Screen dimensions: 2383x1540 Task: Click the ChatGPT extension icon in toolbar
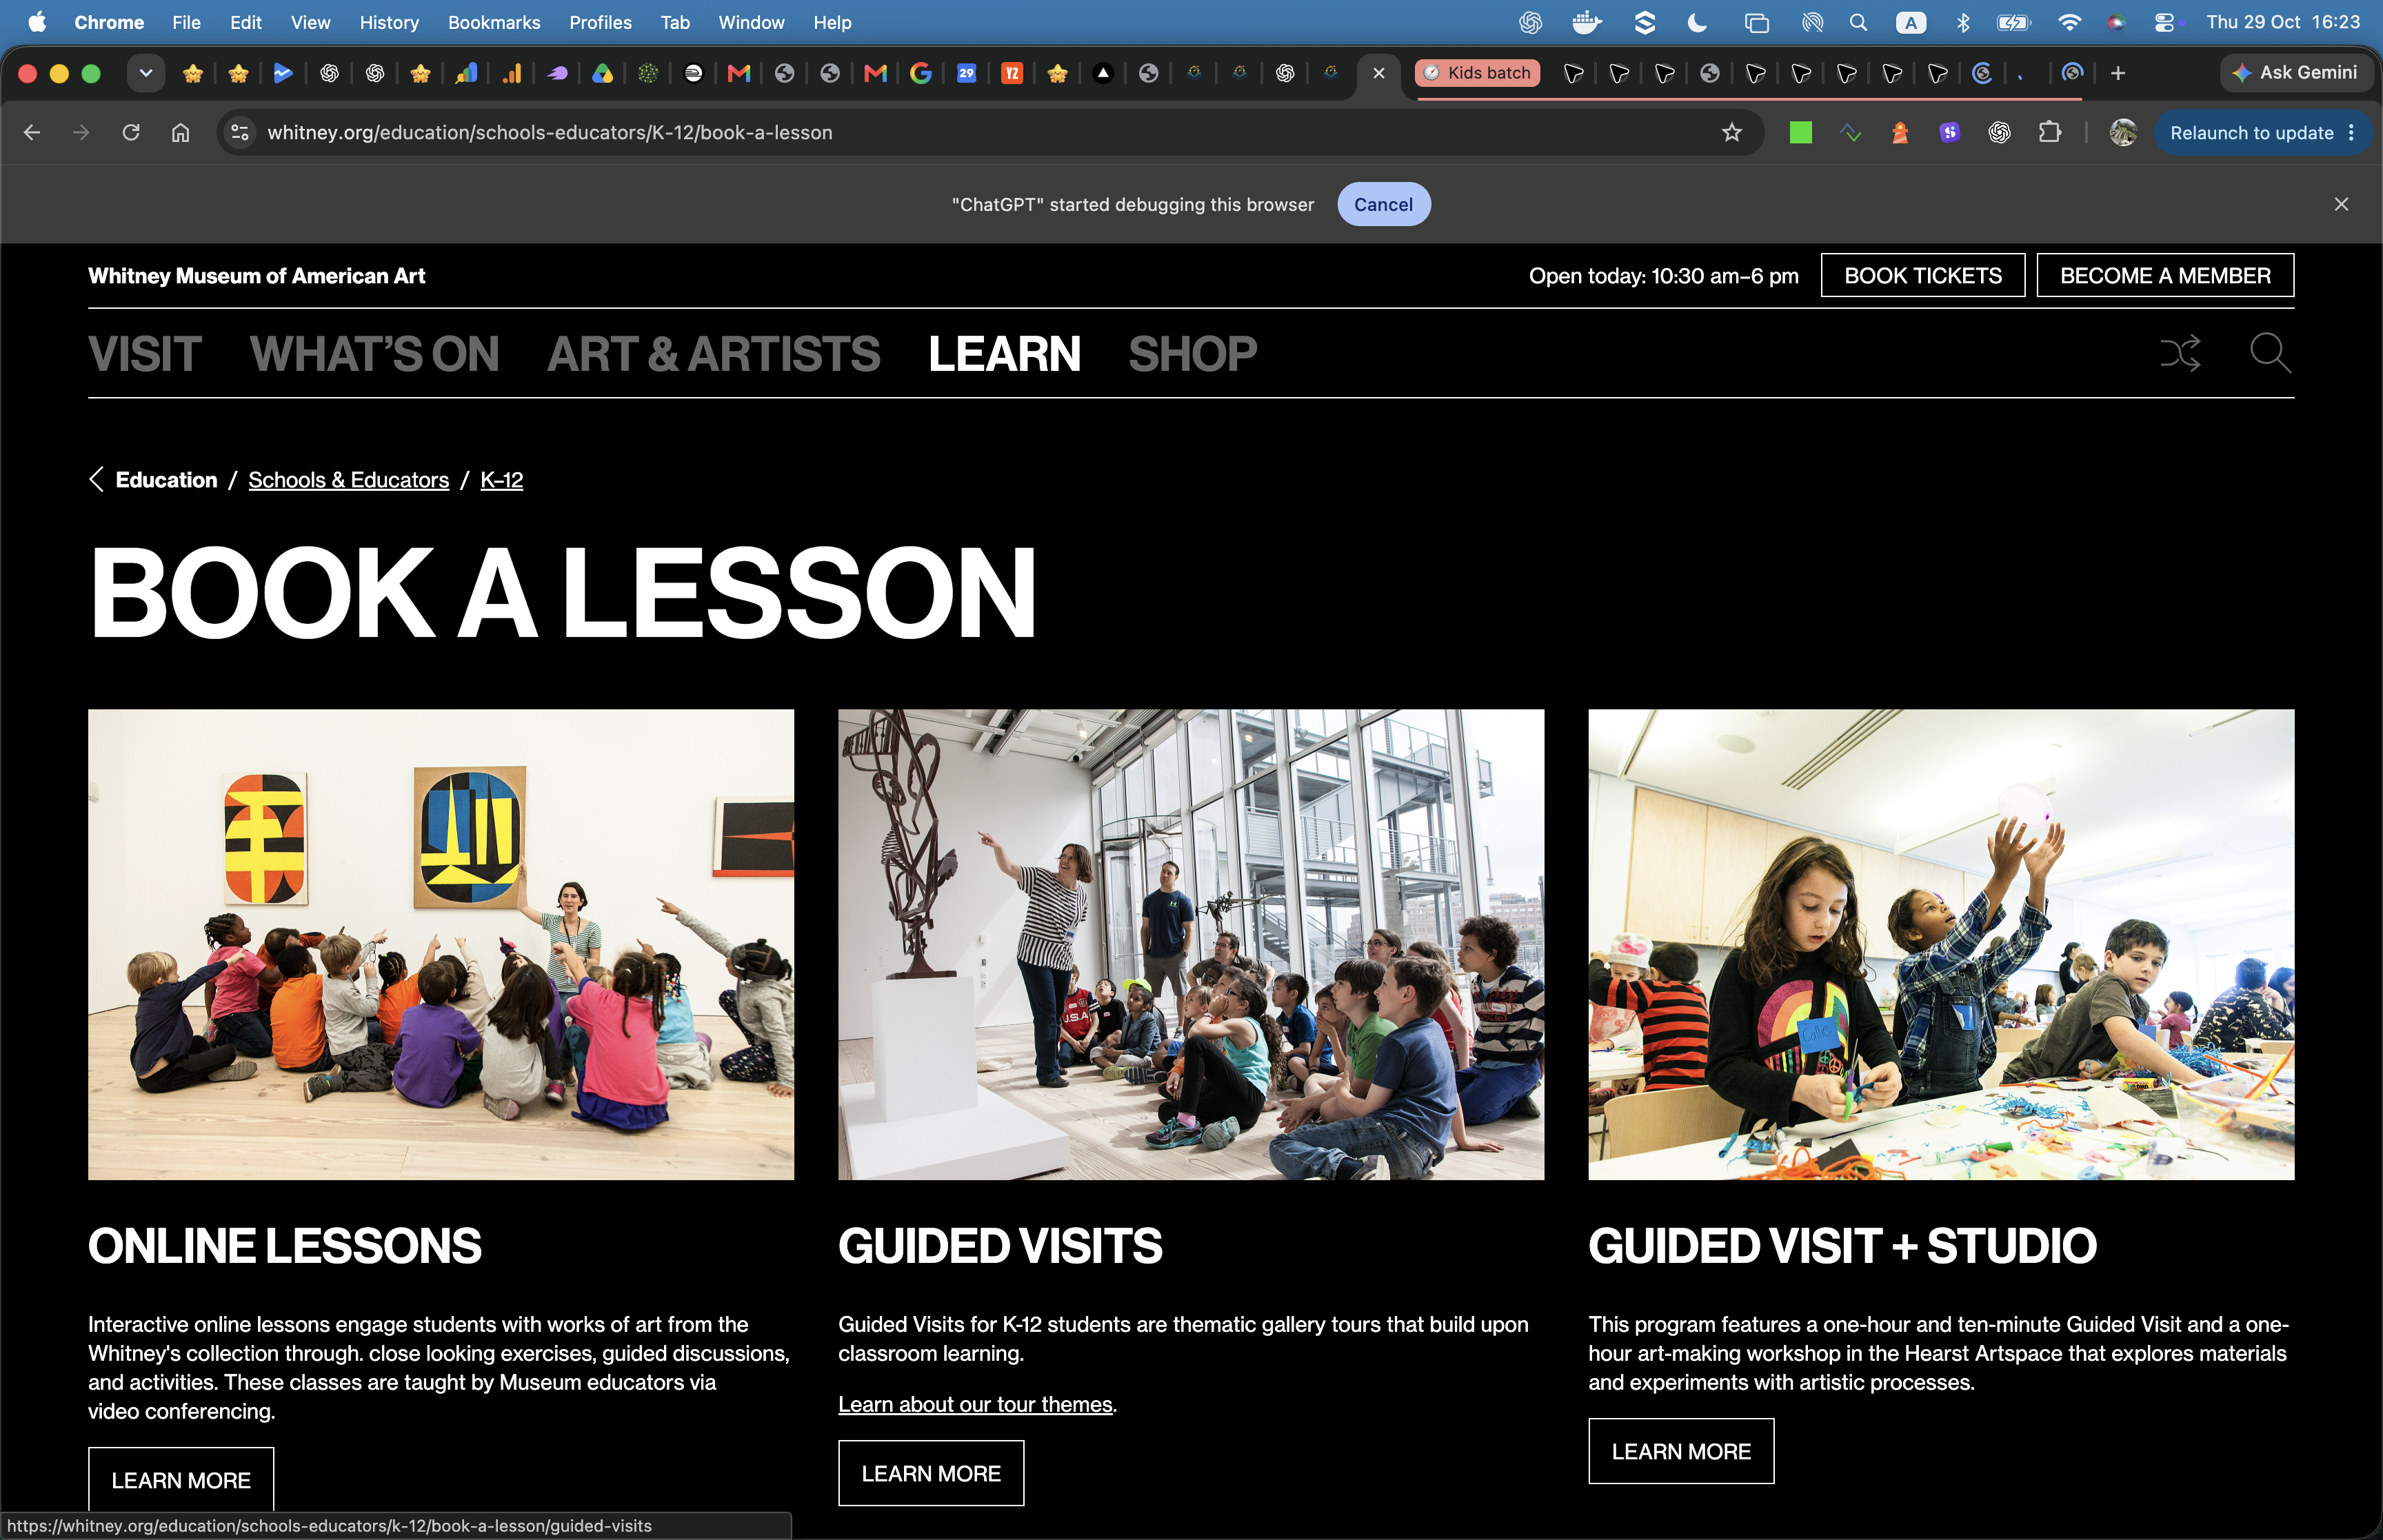(1999, 132)
